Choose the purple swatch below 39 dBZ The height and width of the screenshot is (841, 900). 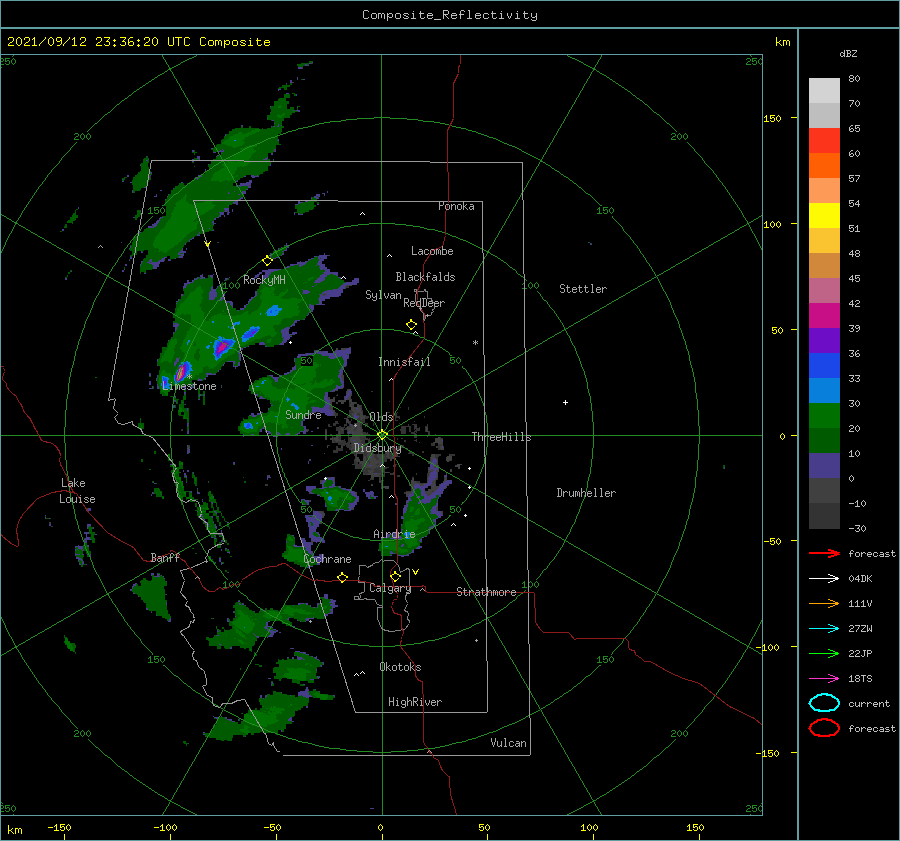(x=824, y=340)
